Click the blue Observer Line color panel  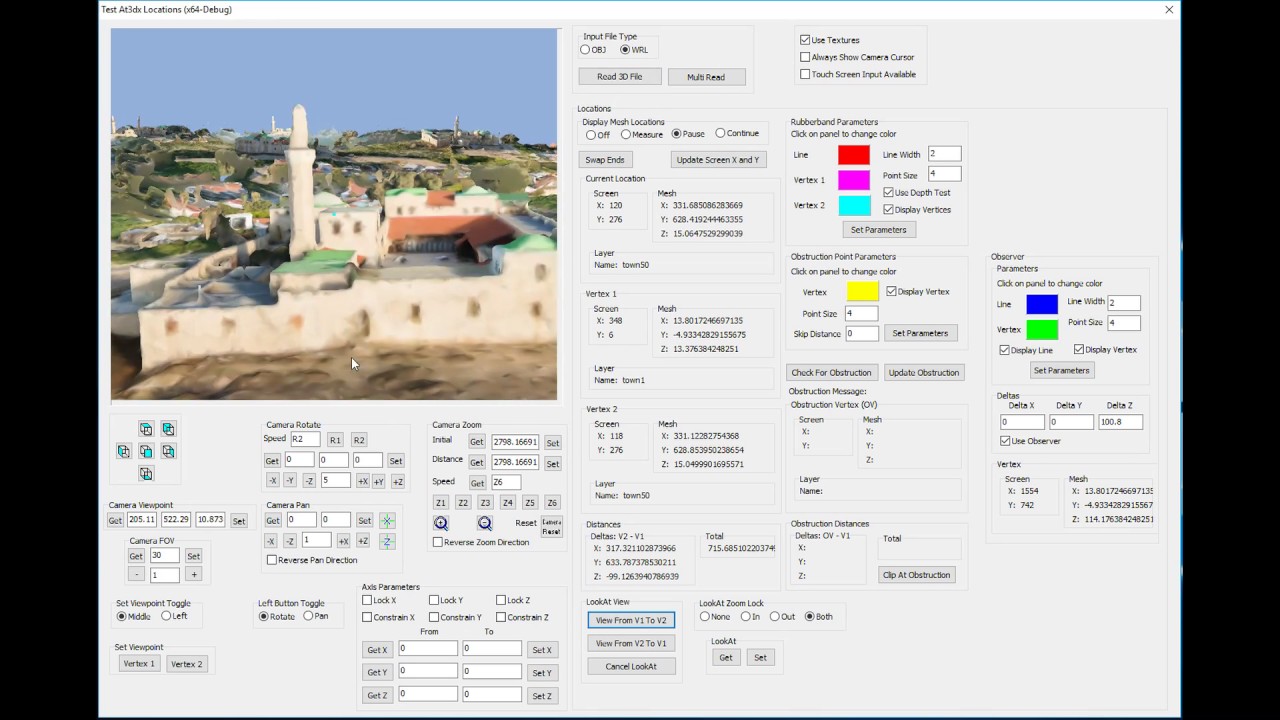point(1042,304)
